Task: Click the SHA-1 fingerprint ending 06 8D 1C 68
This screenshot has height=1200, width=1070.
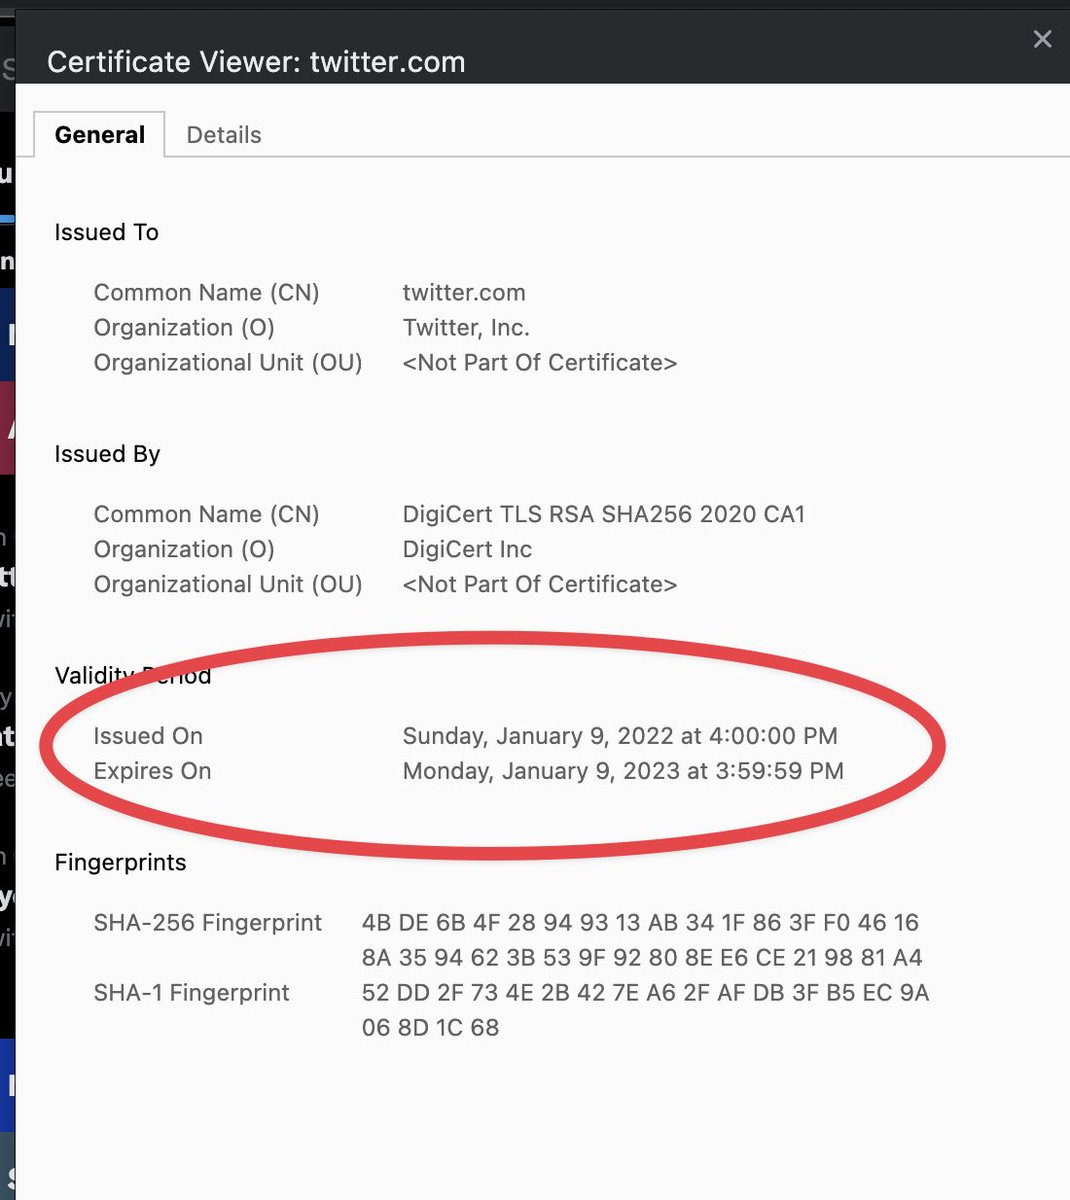Action: tap(430, 1027)
